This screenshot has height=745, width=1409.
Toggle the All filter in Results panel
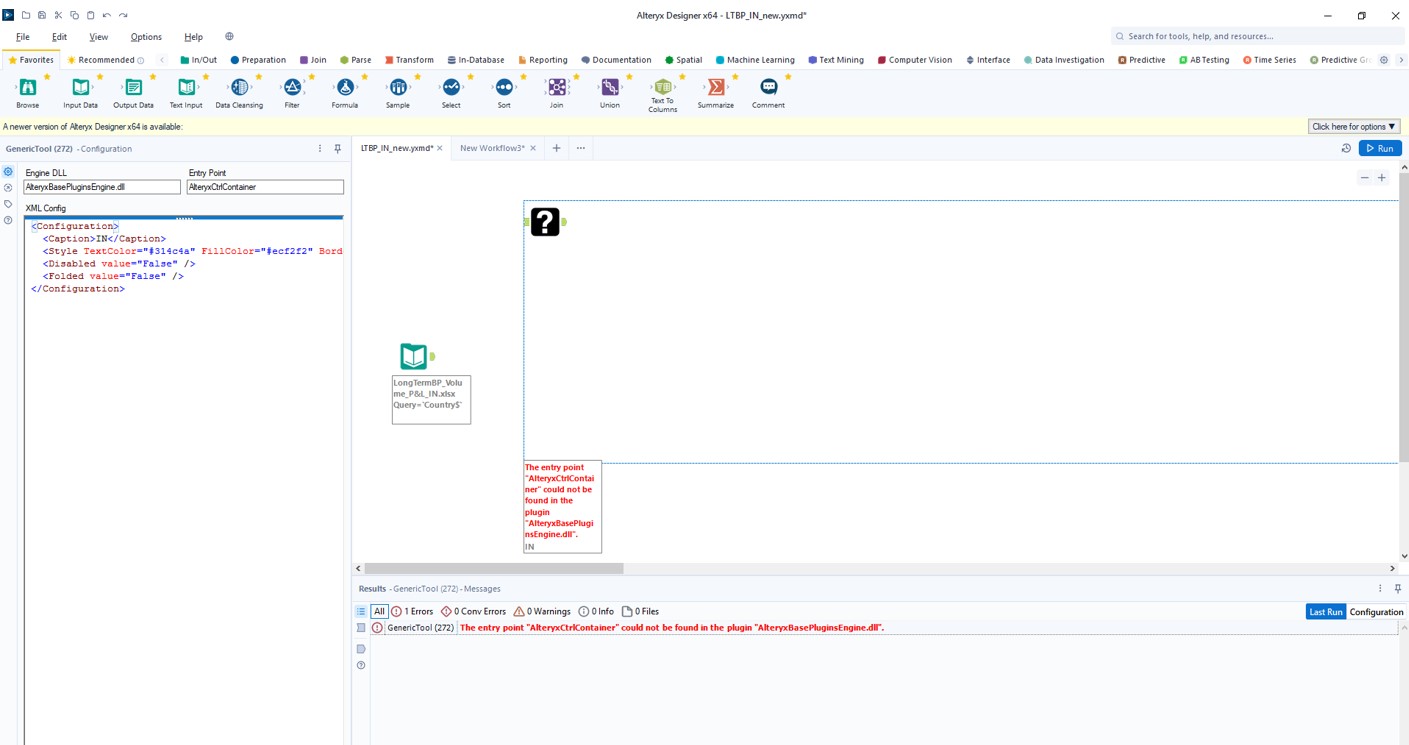click(x=378, y=611)
